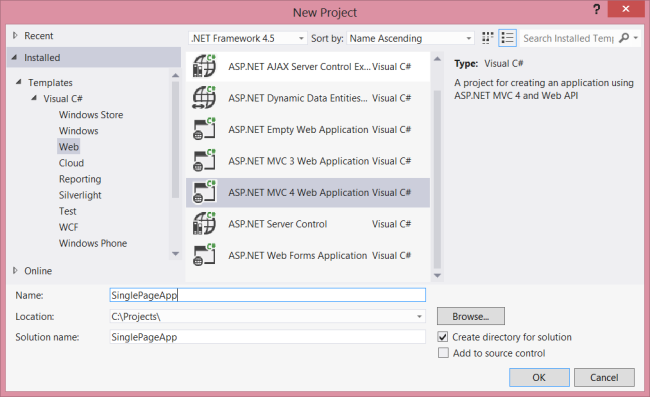Screen dimensions: 650x397
Task: Select ASP.NET Dynamic Data Entities template name
Action: [298, 98]
